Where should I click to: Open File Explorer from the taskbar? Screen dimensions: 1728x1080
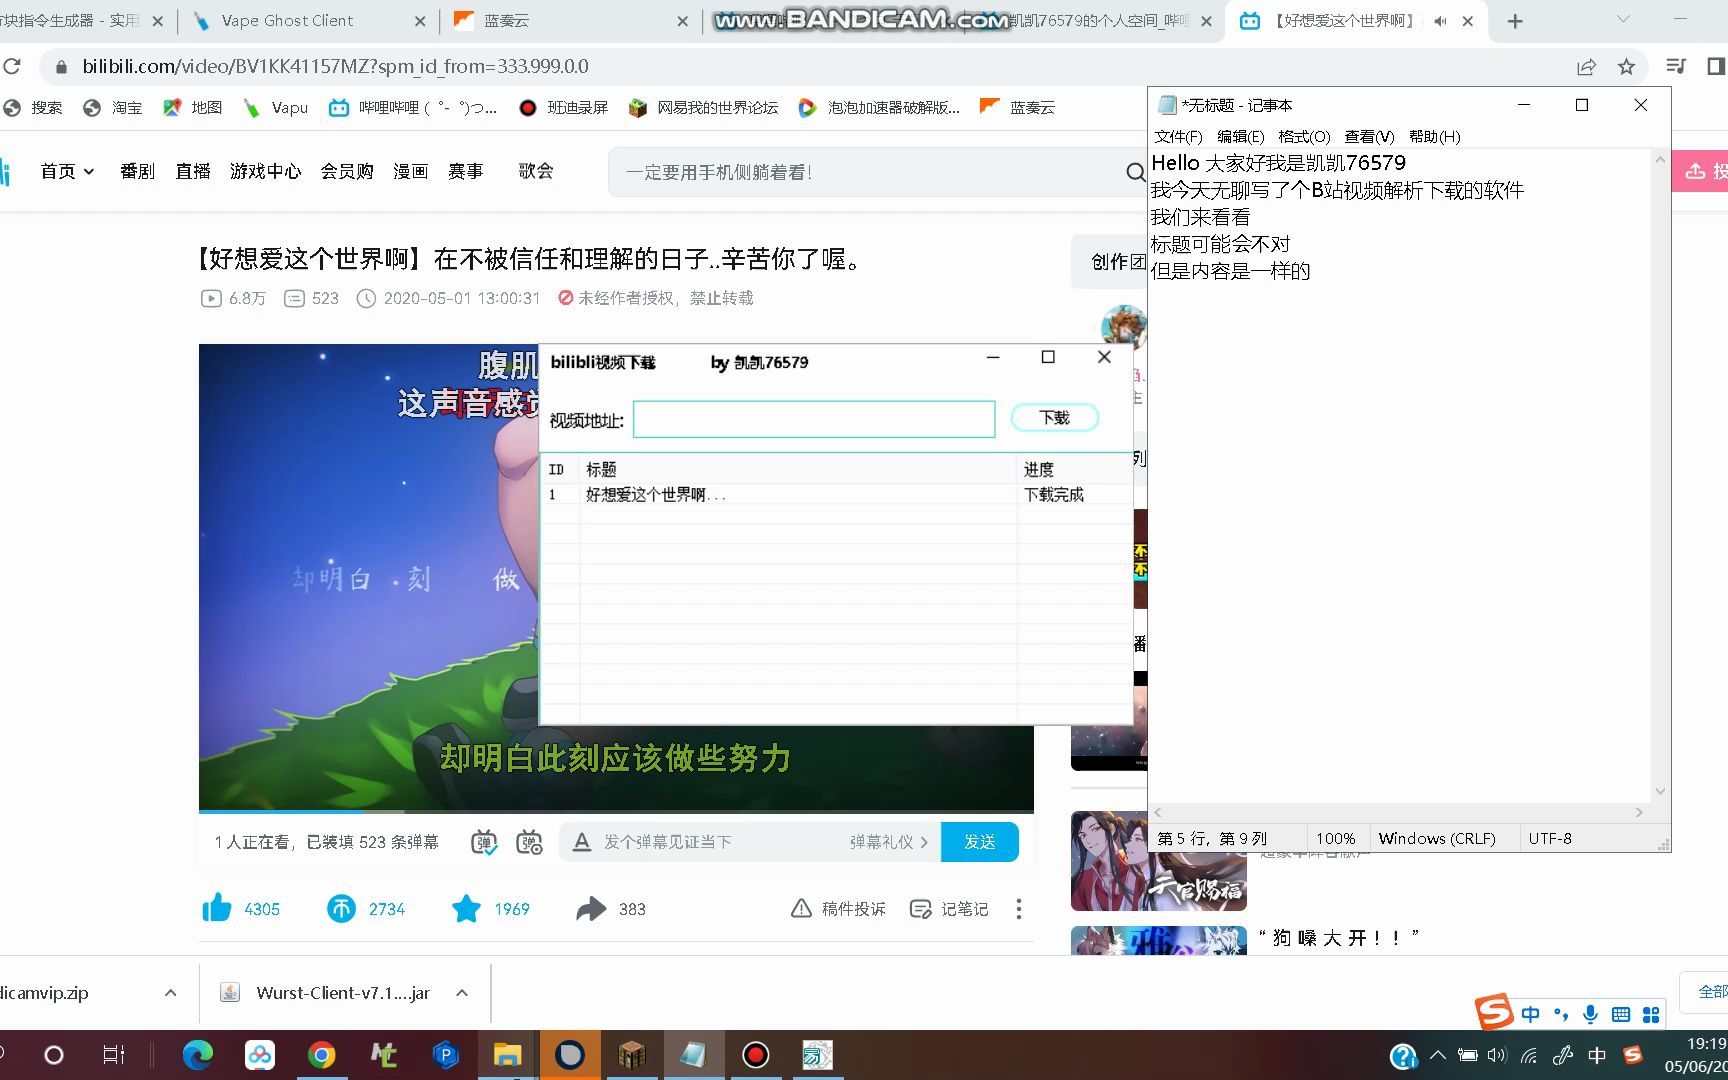[507, 1055]
